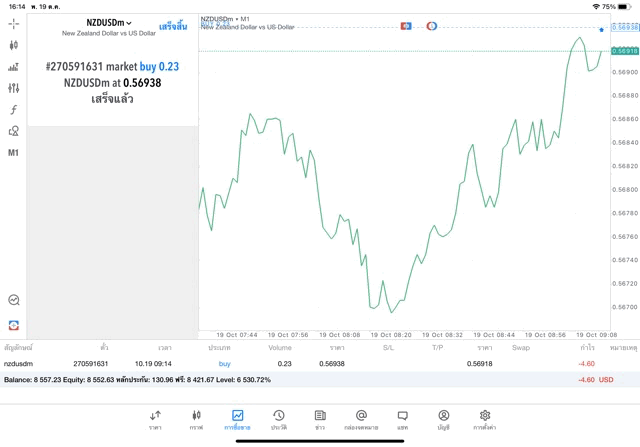Select the การซื้อขาย trade tab
The image size is (640, 447).
tap(237, 420)
